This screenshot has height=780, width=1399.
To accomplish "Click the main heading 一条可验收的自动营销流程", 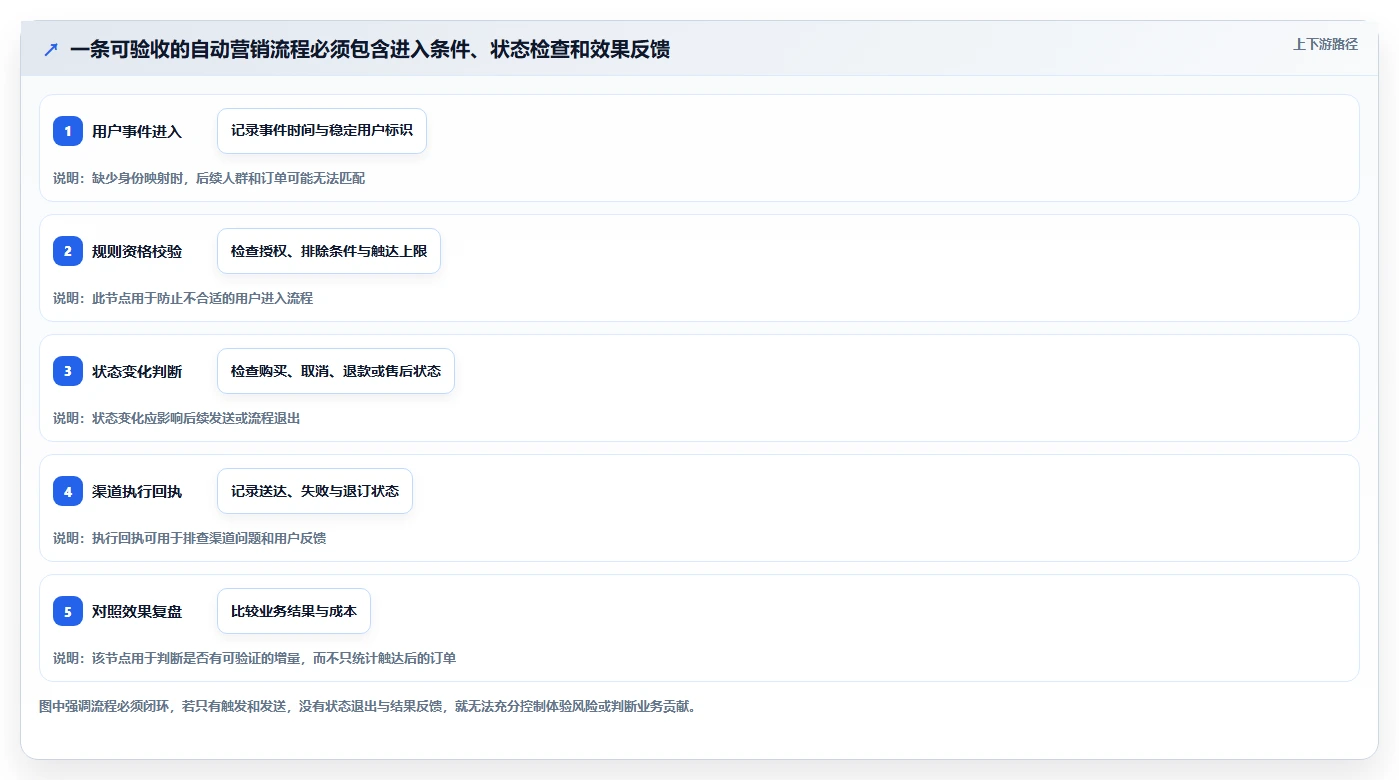I will click(x=370, y=49).
